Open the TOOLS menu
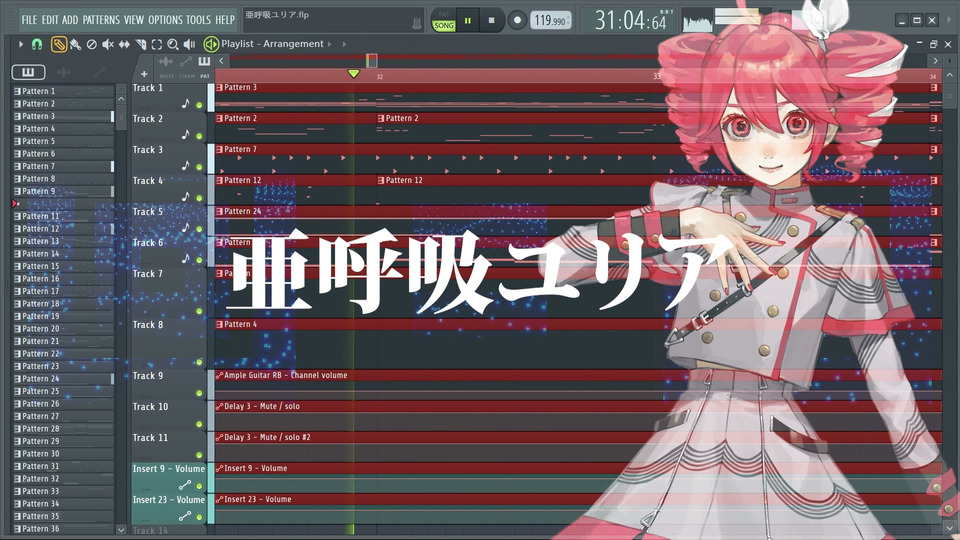960x540 pixels. pyautogui.click(x=198, y=20)
